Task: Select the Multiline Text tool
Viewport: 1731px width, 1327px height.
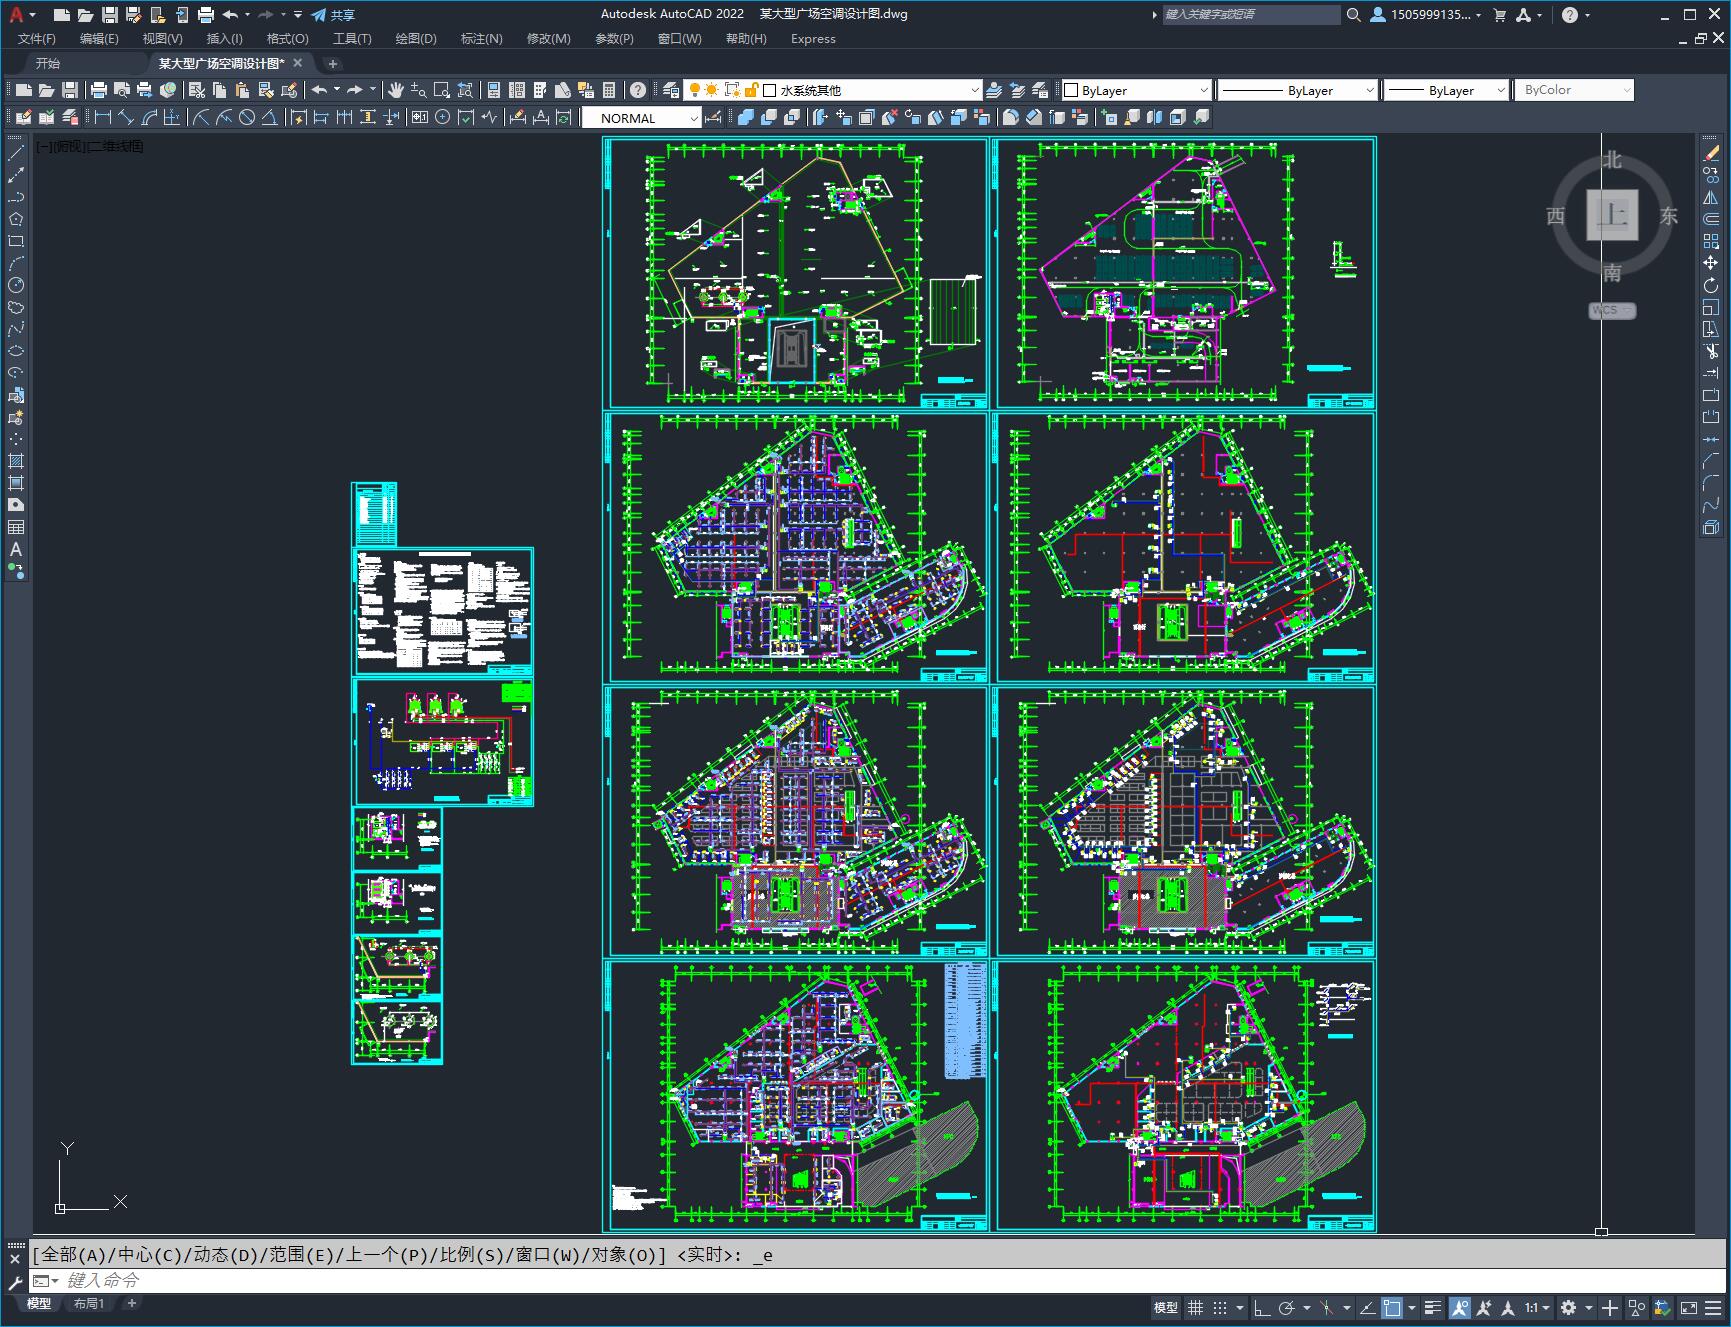Action: pyautogui.click(x=16, y=549)
